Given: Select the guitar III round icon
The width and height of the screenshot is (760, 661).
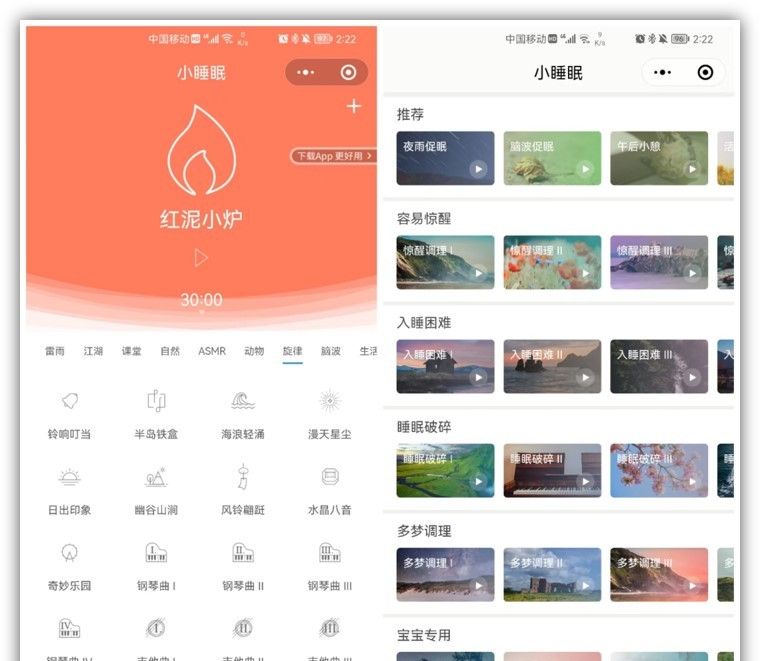Looking at the screenshot, I should tap(330, 628).
